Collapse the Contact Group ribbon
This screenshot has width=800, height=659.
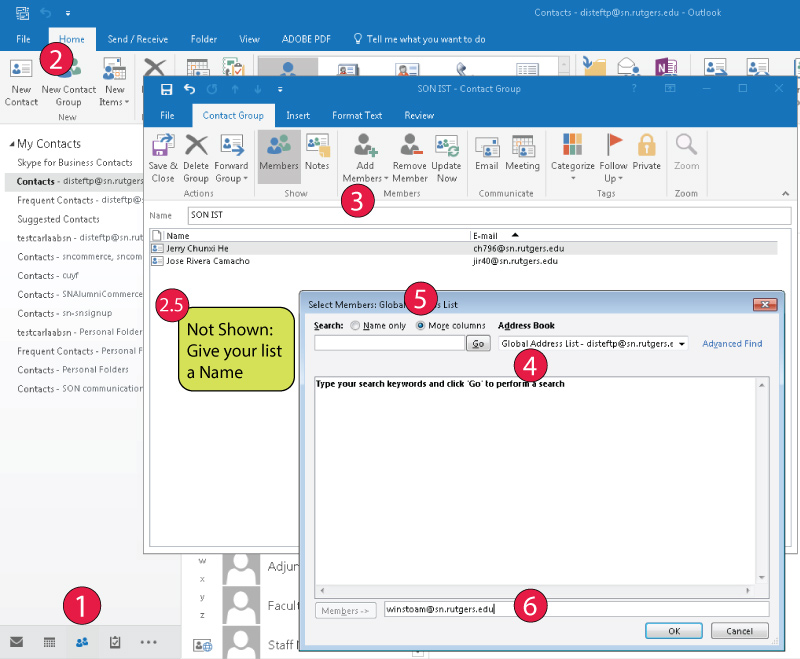pyautogui.click(x=785, y=193)
